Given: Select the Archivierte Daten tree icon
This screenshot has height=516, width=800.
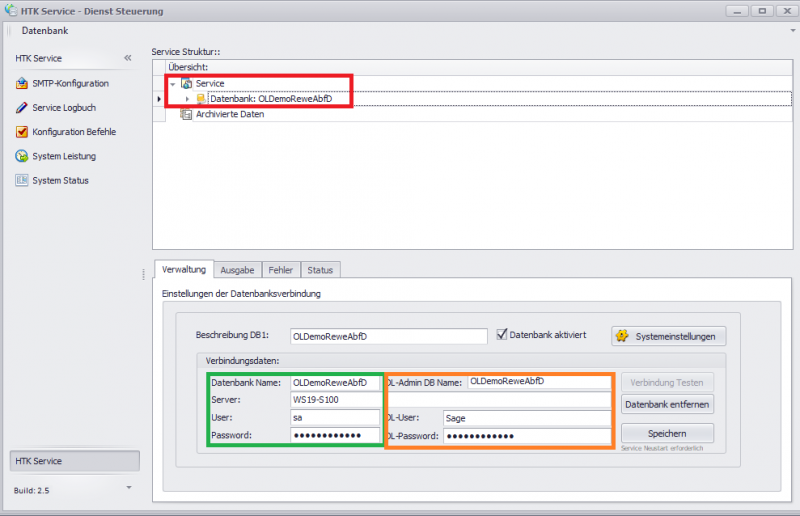Looking at the screenshot, I should click(x=186, y=114).
